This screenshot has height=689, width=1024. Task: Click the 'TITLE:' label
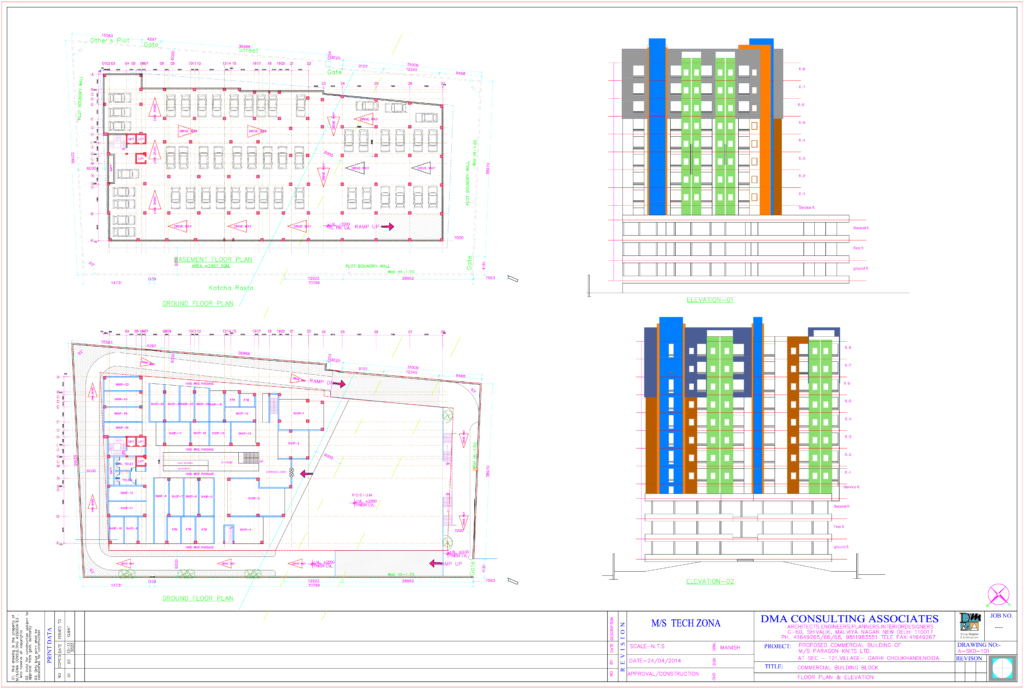click(774, 667)
